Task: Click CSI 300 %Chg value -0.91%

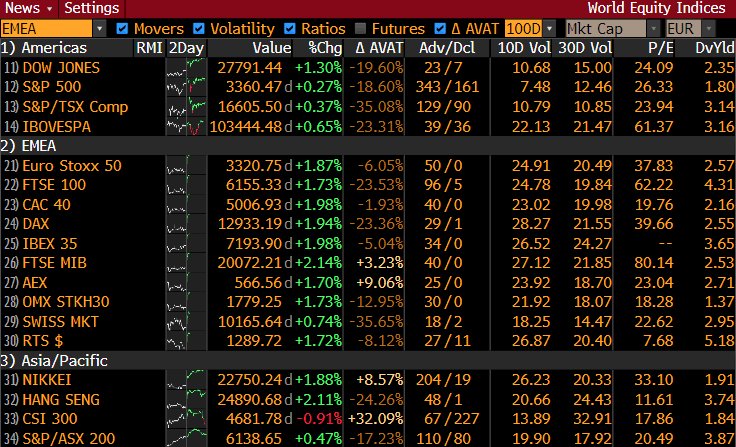Action: coord(318,419)
